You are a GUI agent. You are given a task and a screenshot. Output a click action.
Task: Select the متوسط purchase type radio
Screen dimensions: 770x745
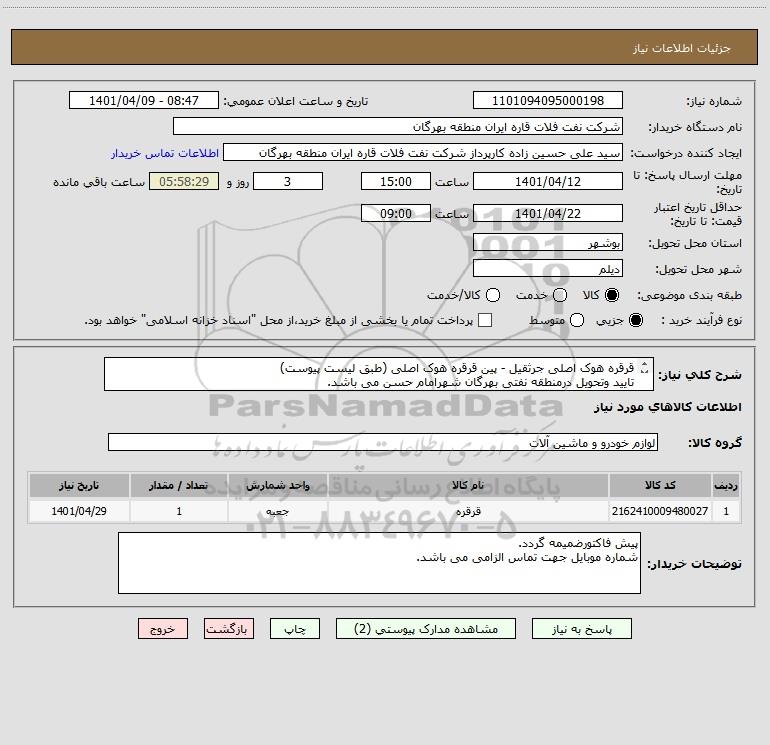point(577,320)
